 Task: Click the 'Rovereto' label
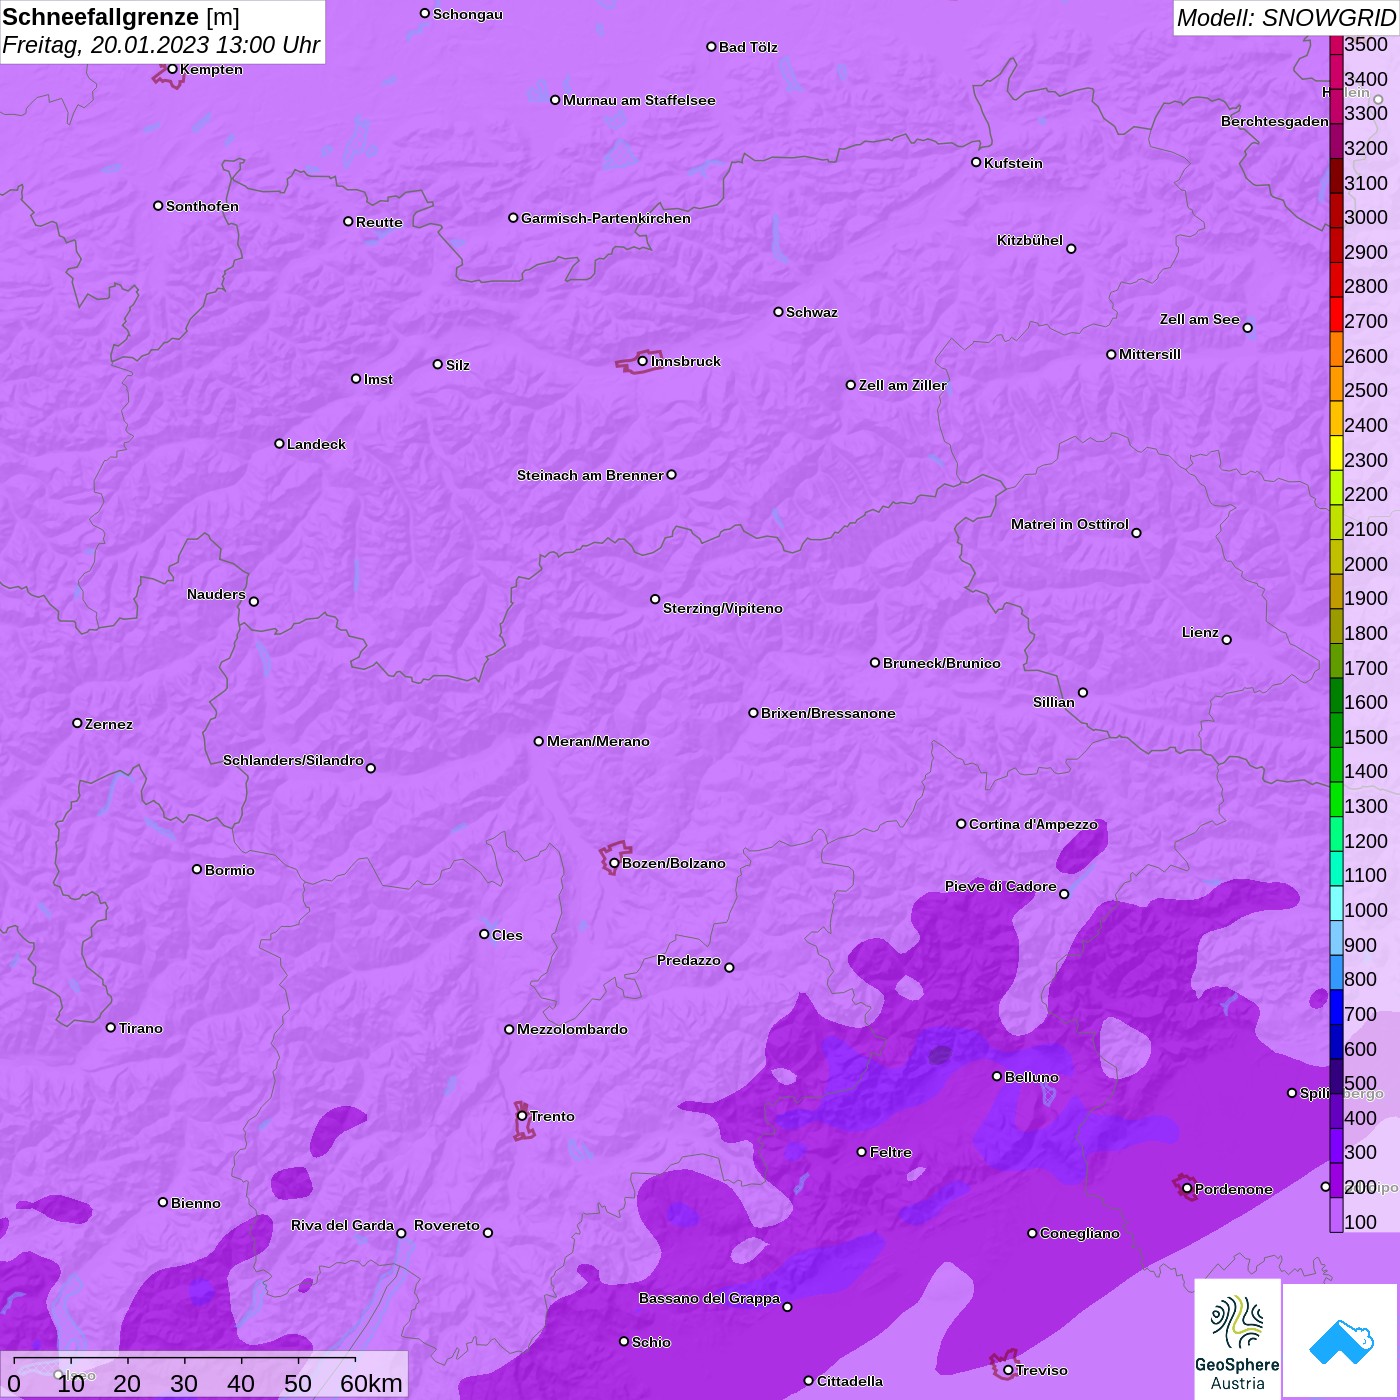(447, 1225)
